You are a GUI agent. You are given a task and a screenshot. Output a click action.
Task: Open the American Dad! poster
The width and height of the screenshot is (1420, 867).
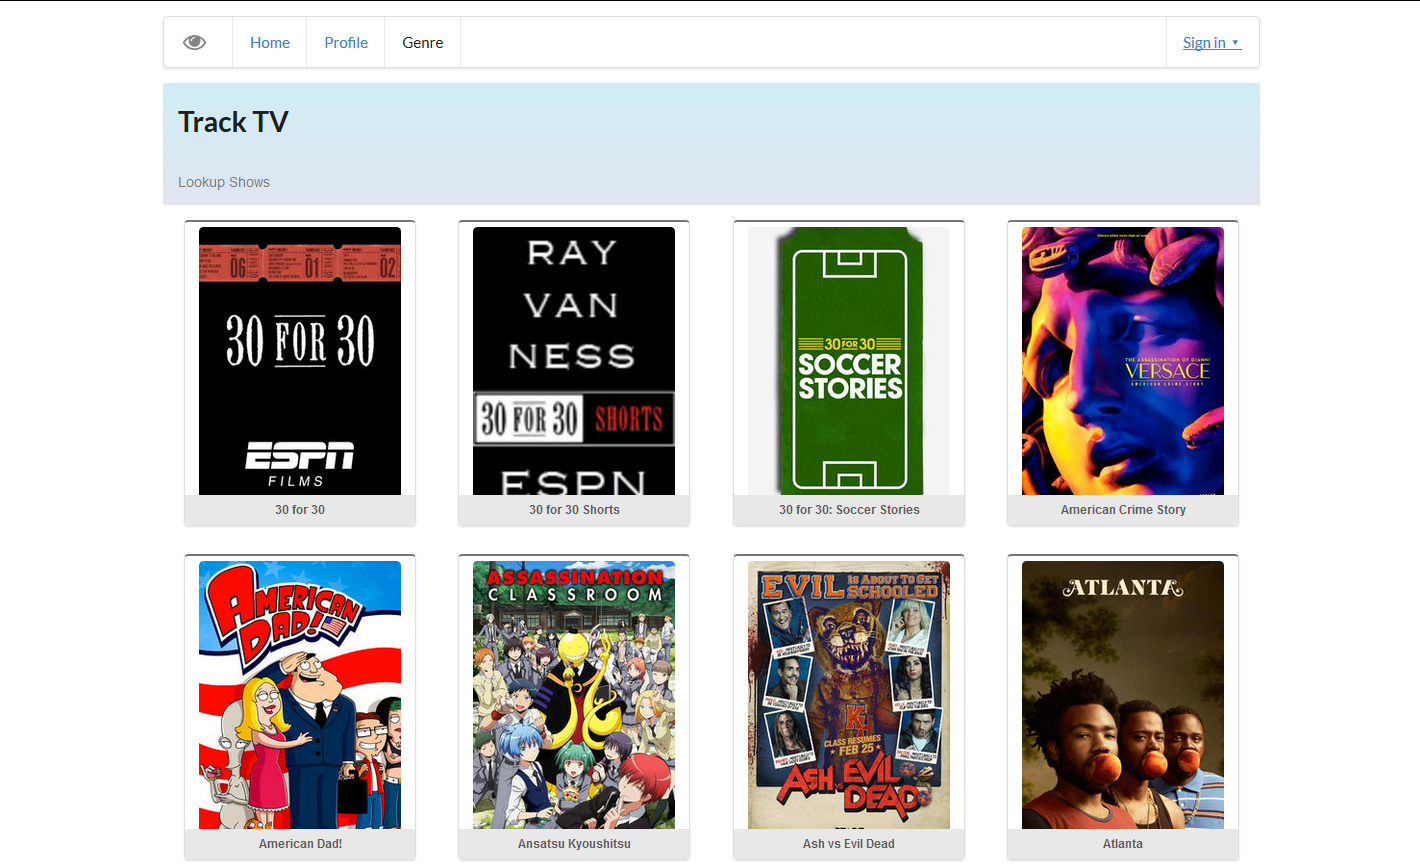300,695
